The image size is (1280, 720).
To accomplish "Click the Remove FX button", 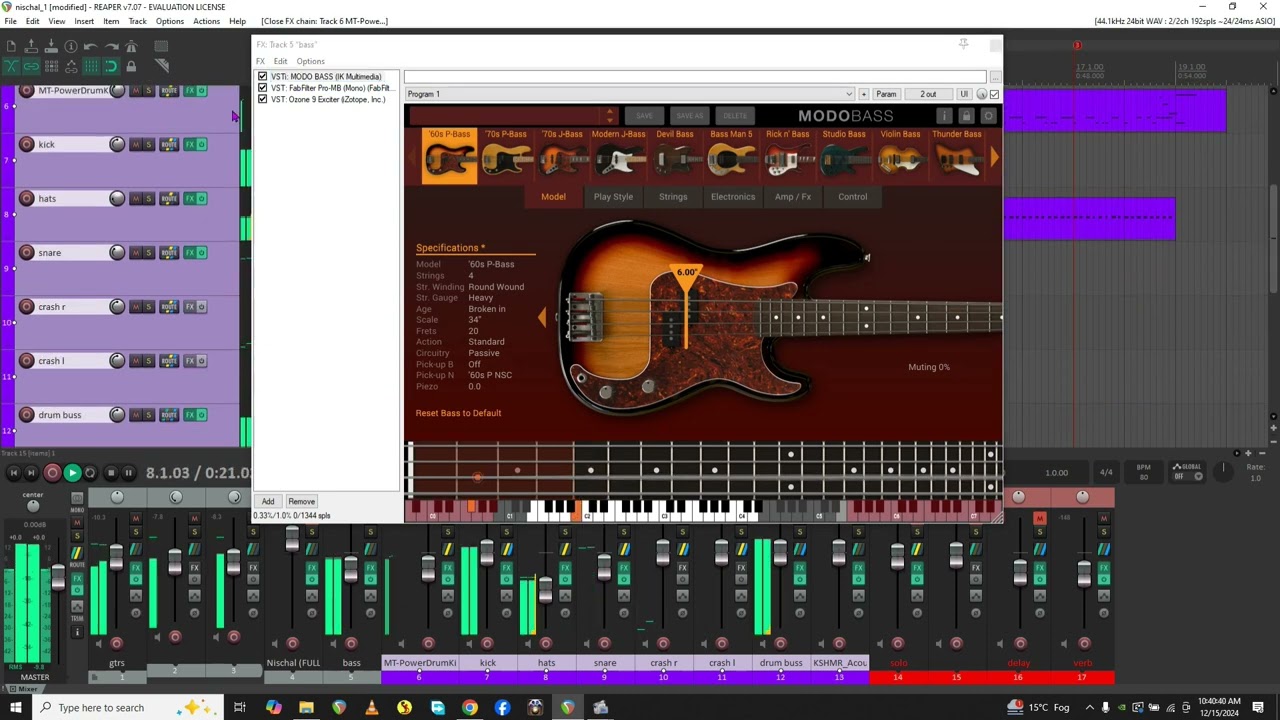I will [x=301, y=502].
